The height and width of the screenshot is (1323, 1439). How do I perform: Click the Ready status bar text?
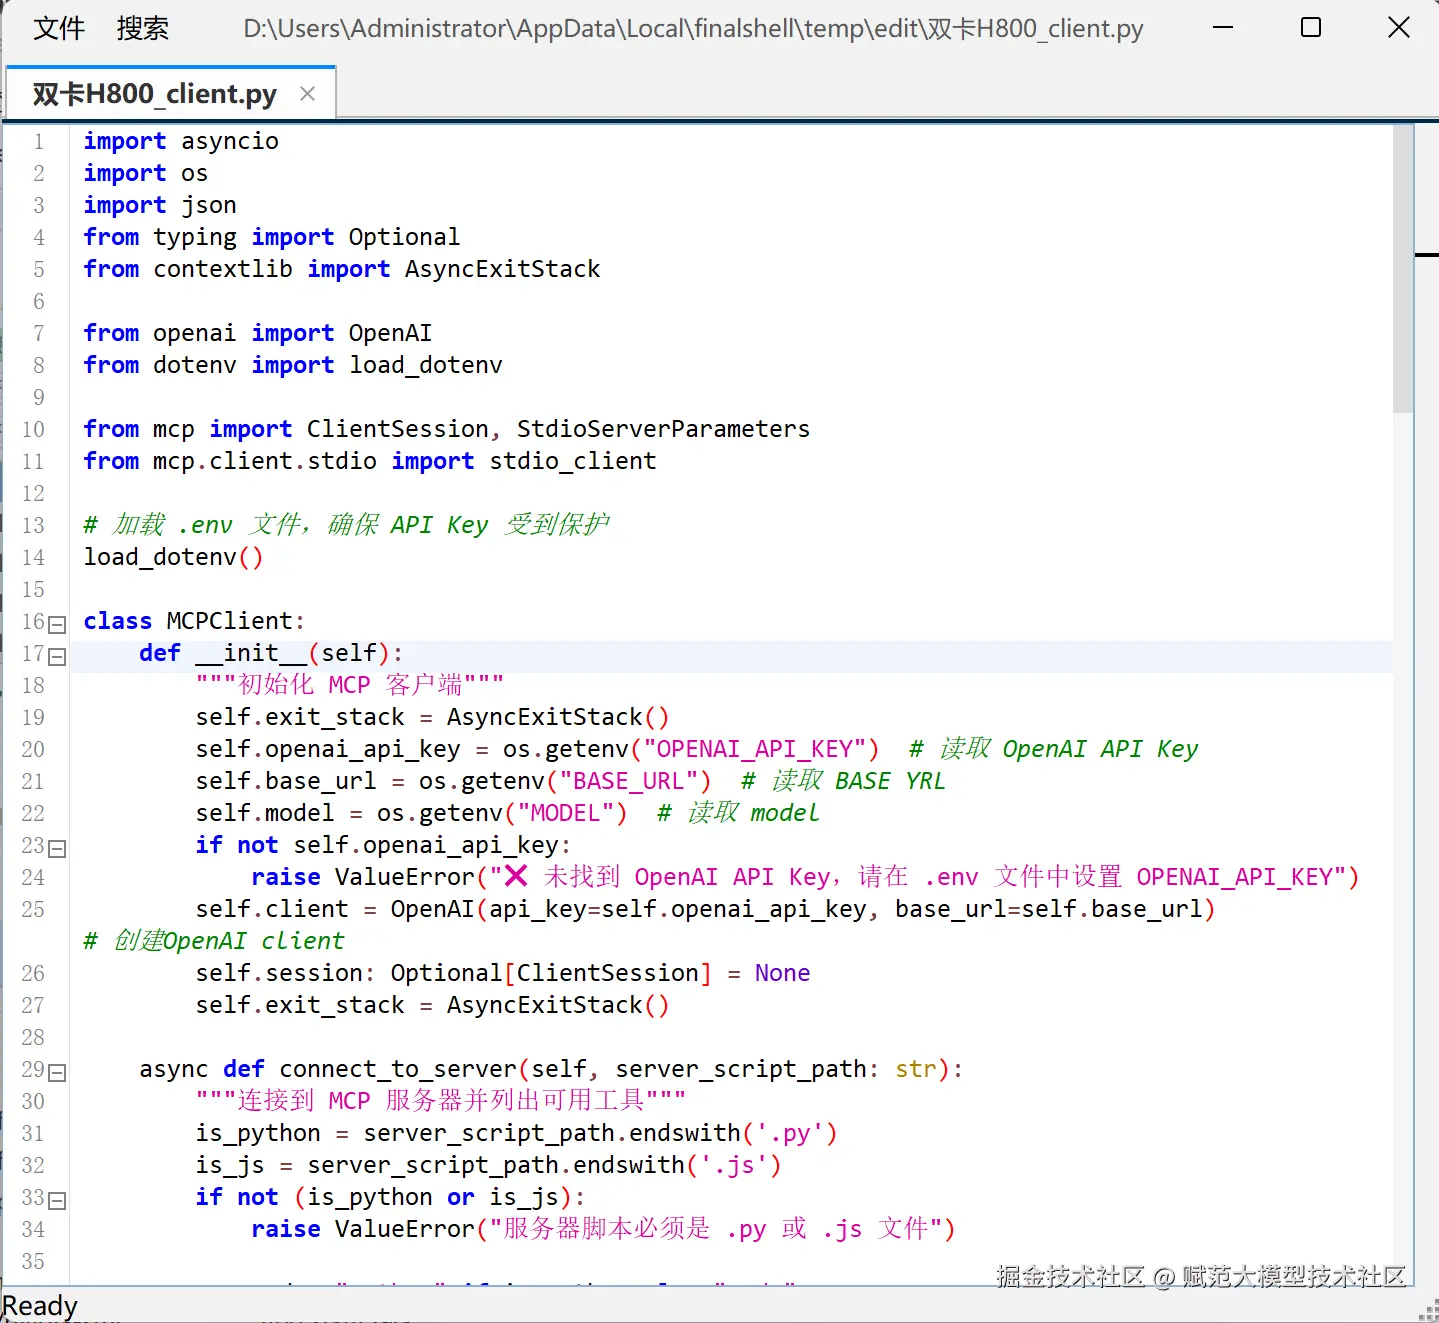tap(40, 1306)
